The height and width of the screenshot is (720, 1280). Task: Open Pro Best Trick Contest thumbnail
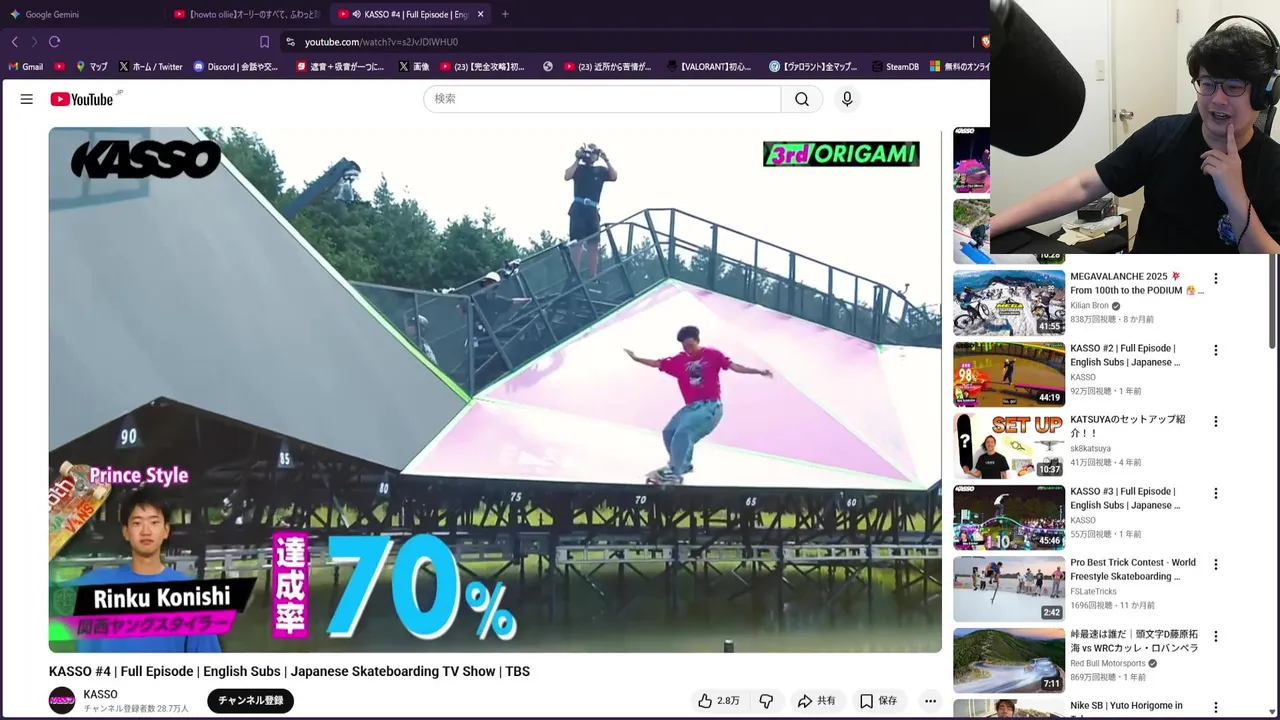[1009, 589]
